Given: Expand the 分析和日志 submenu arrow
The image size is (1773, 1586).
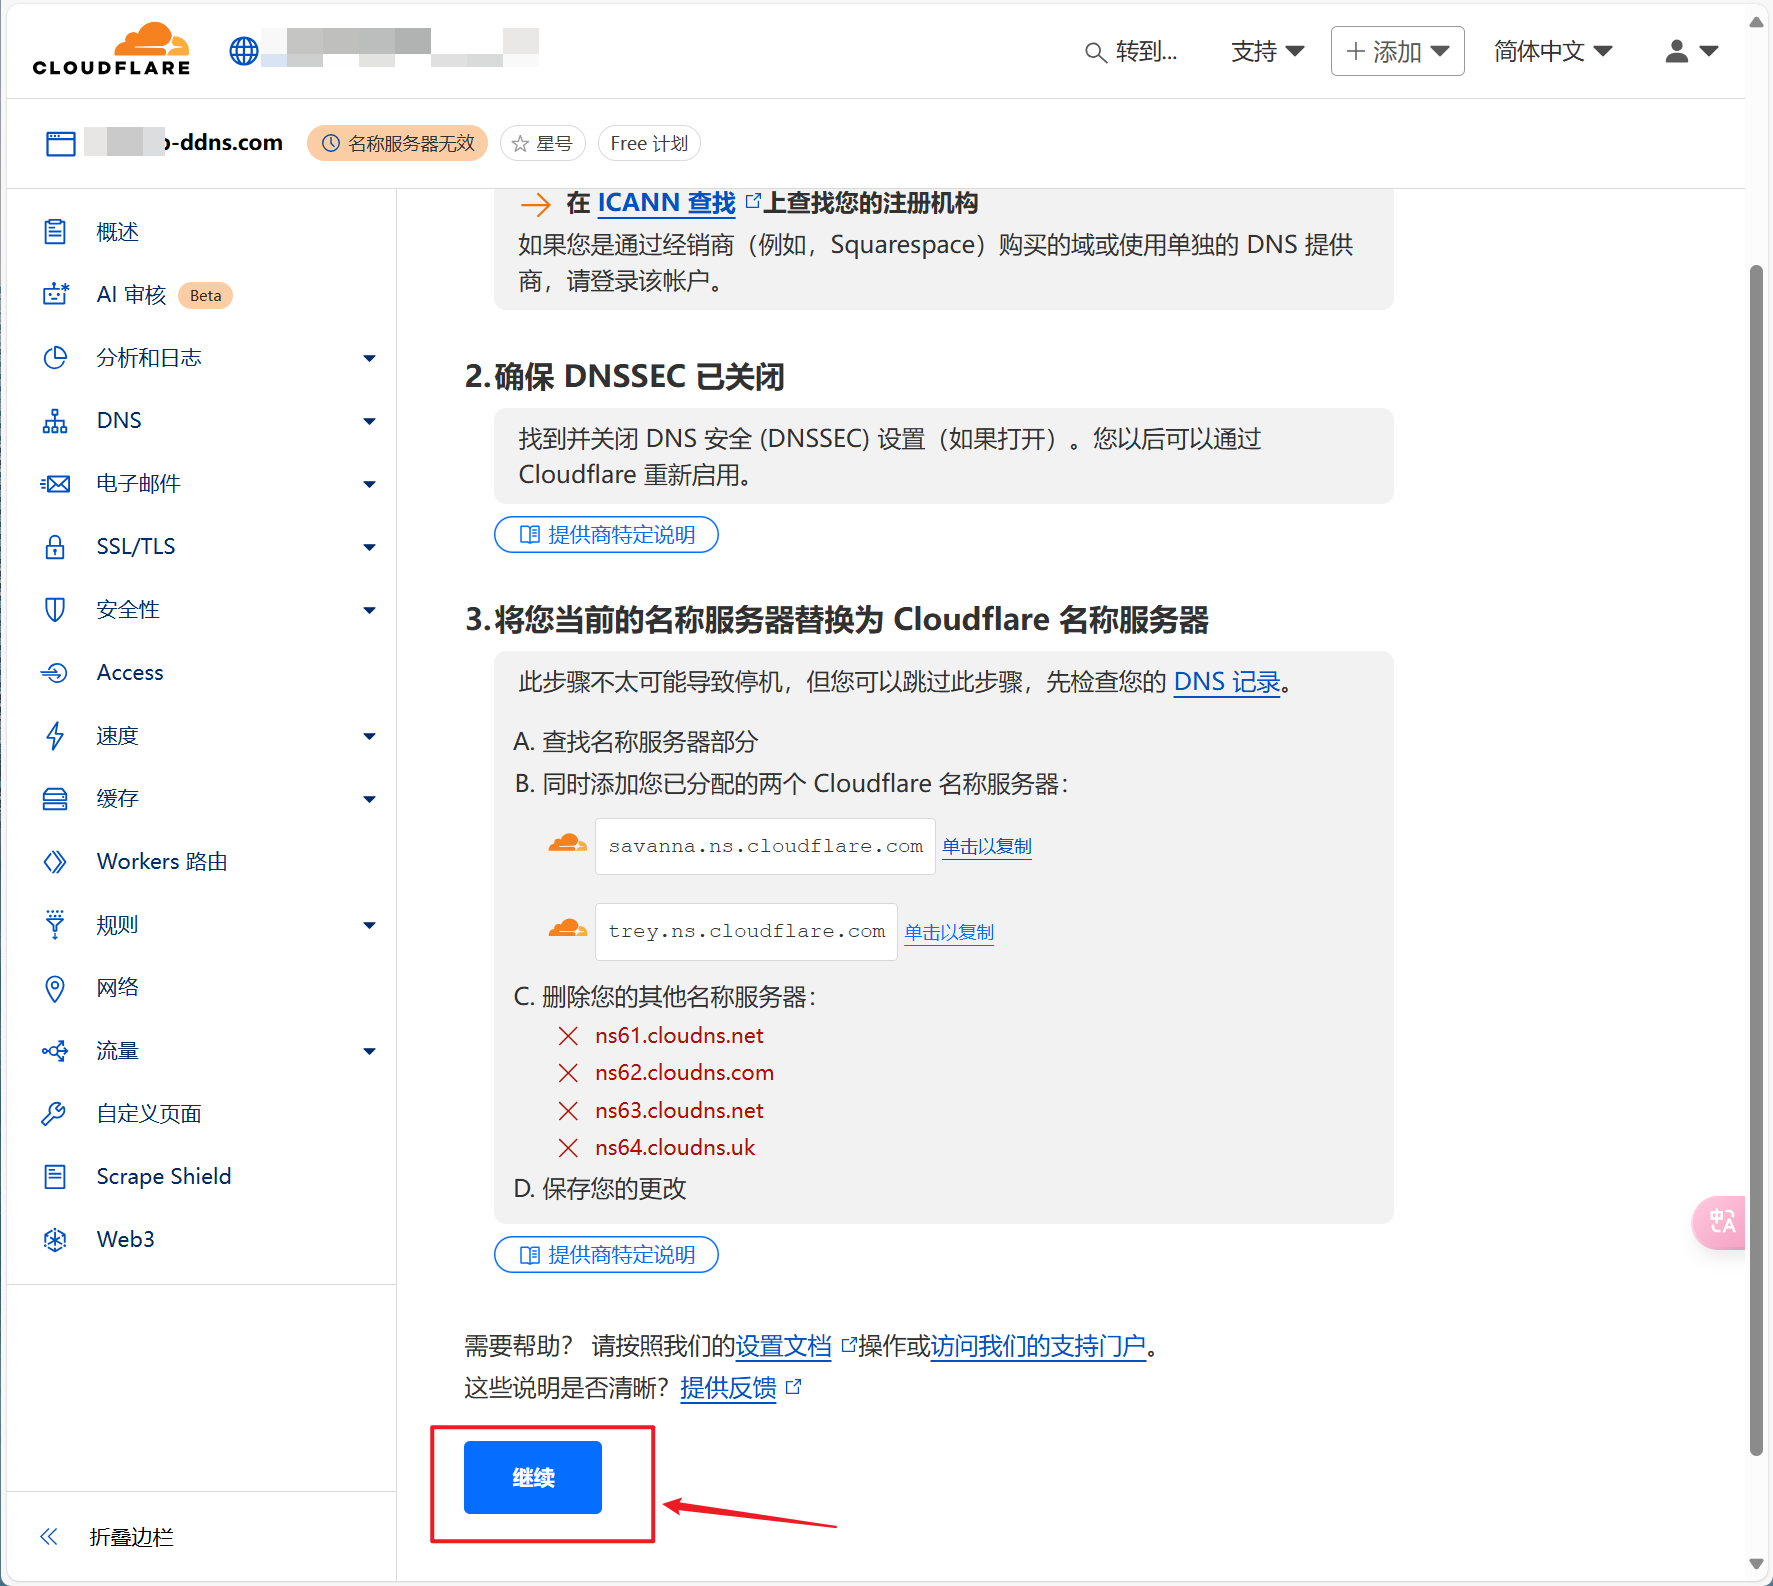Looking at the screenshot, I should pyautogui.click(x=369, y=358).
